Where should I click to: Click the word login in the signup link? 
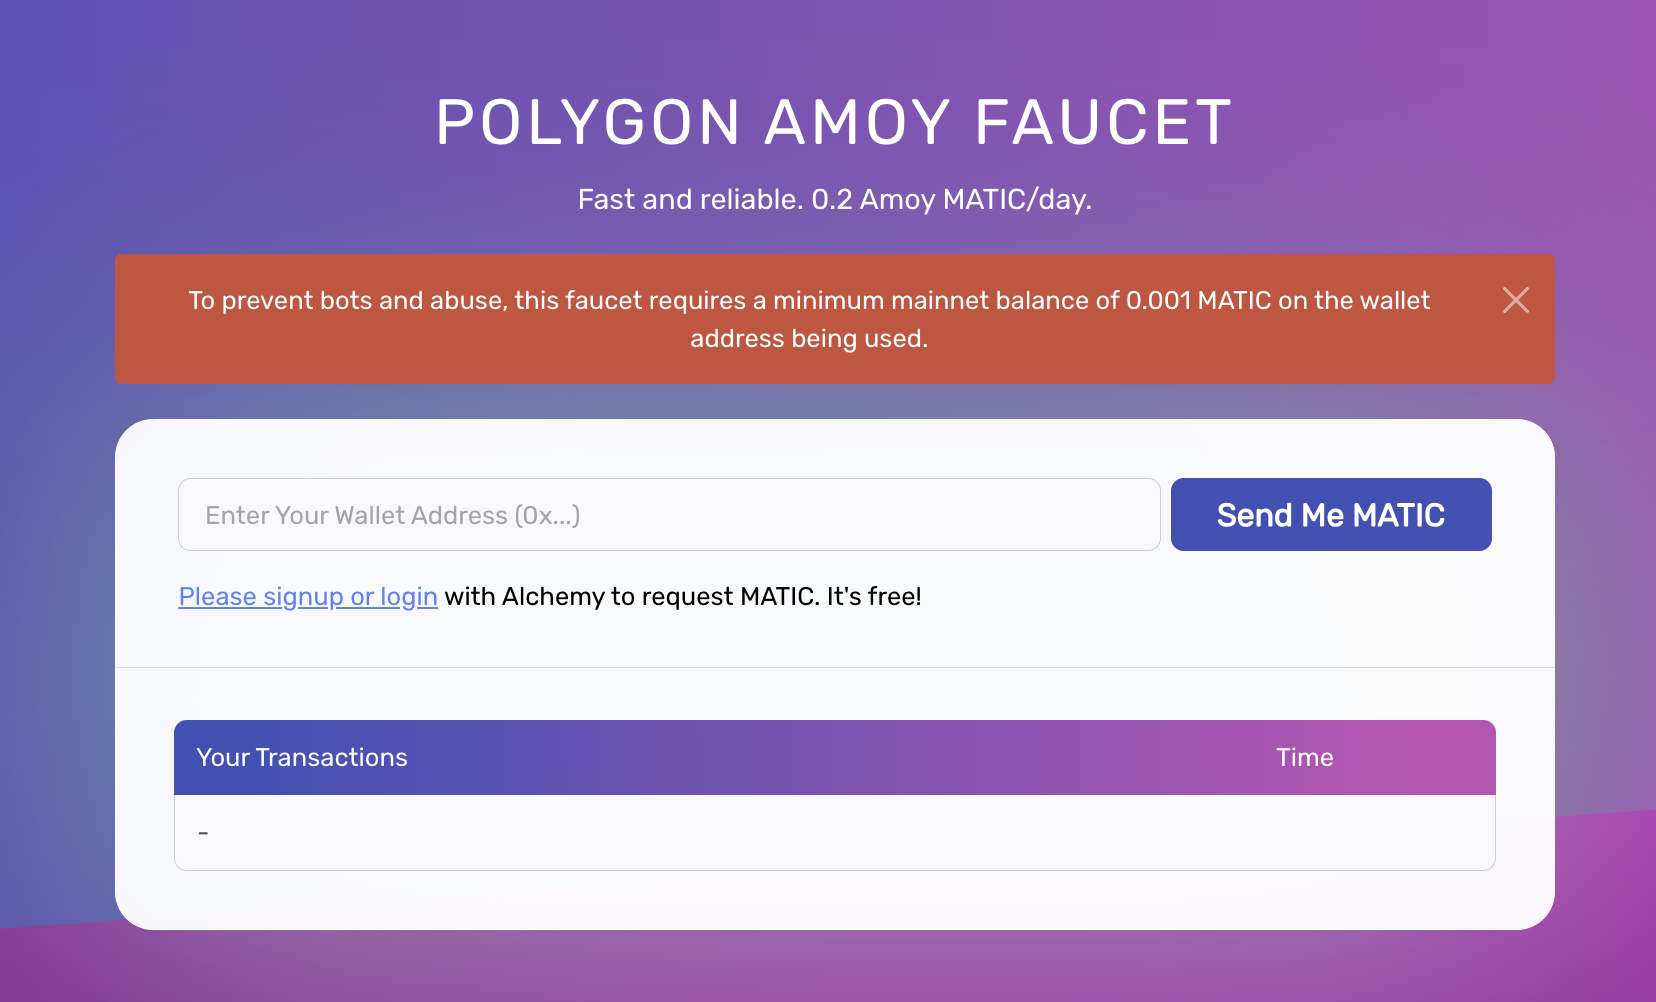coord(409,596)
